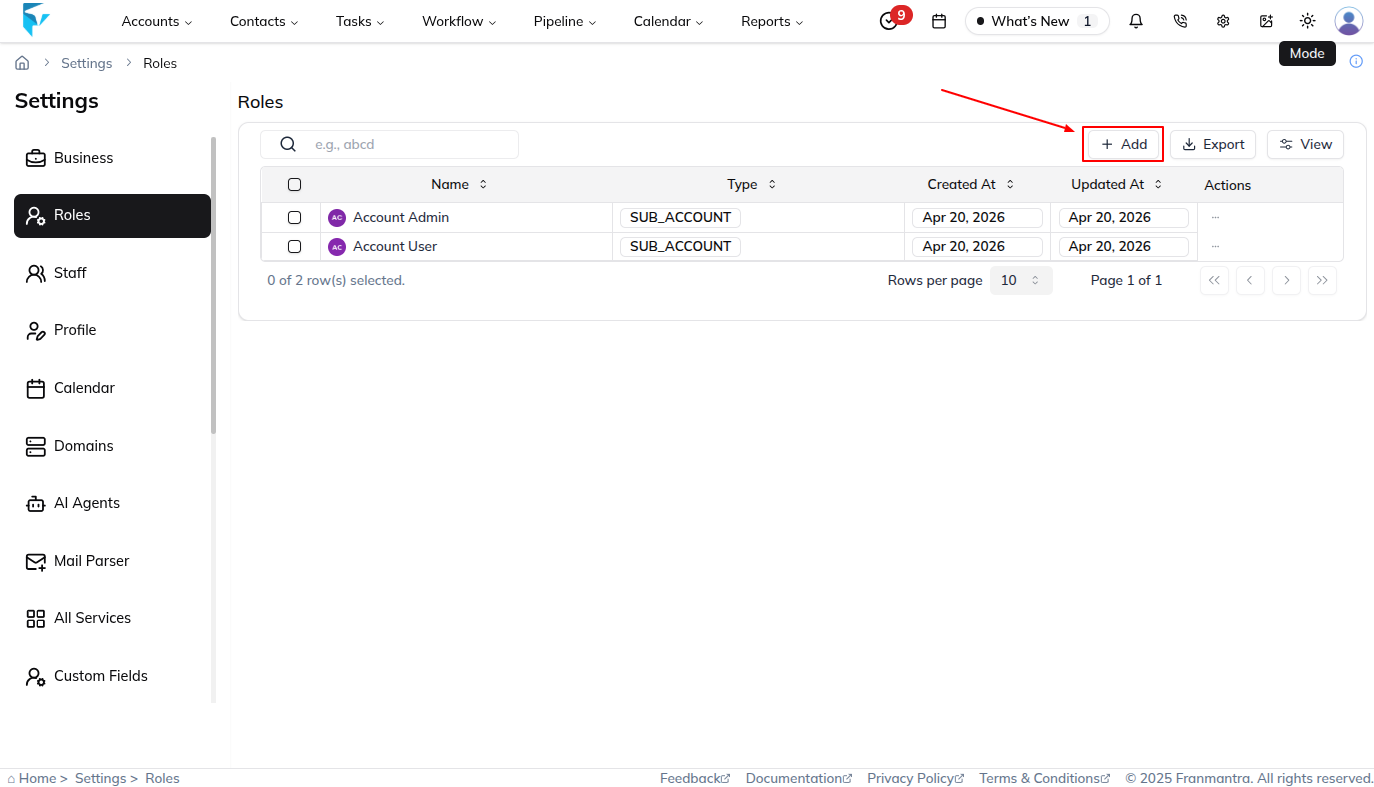The height and width of the screenshot is (787, 1374).
Task: Click the Actions column header
Action: (x=1227, y=186)
